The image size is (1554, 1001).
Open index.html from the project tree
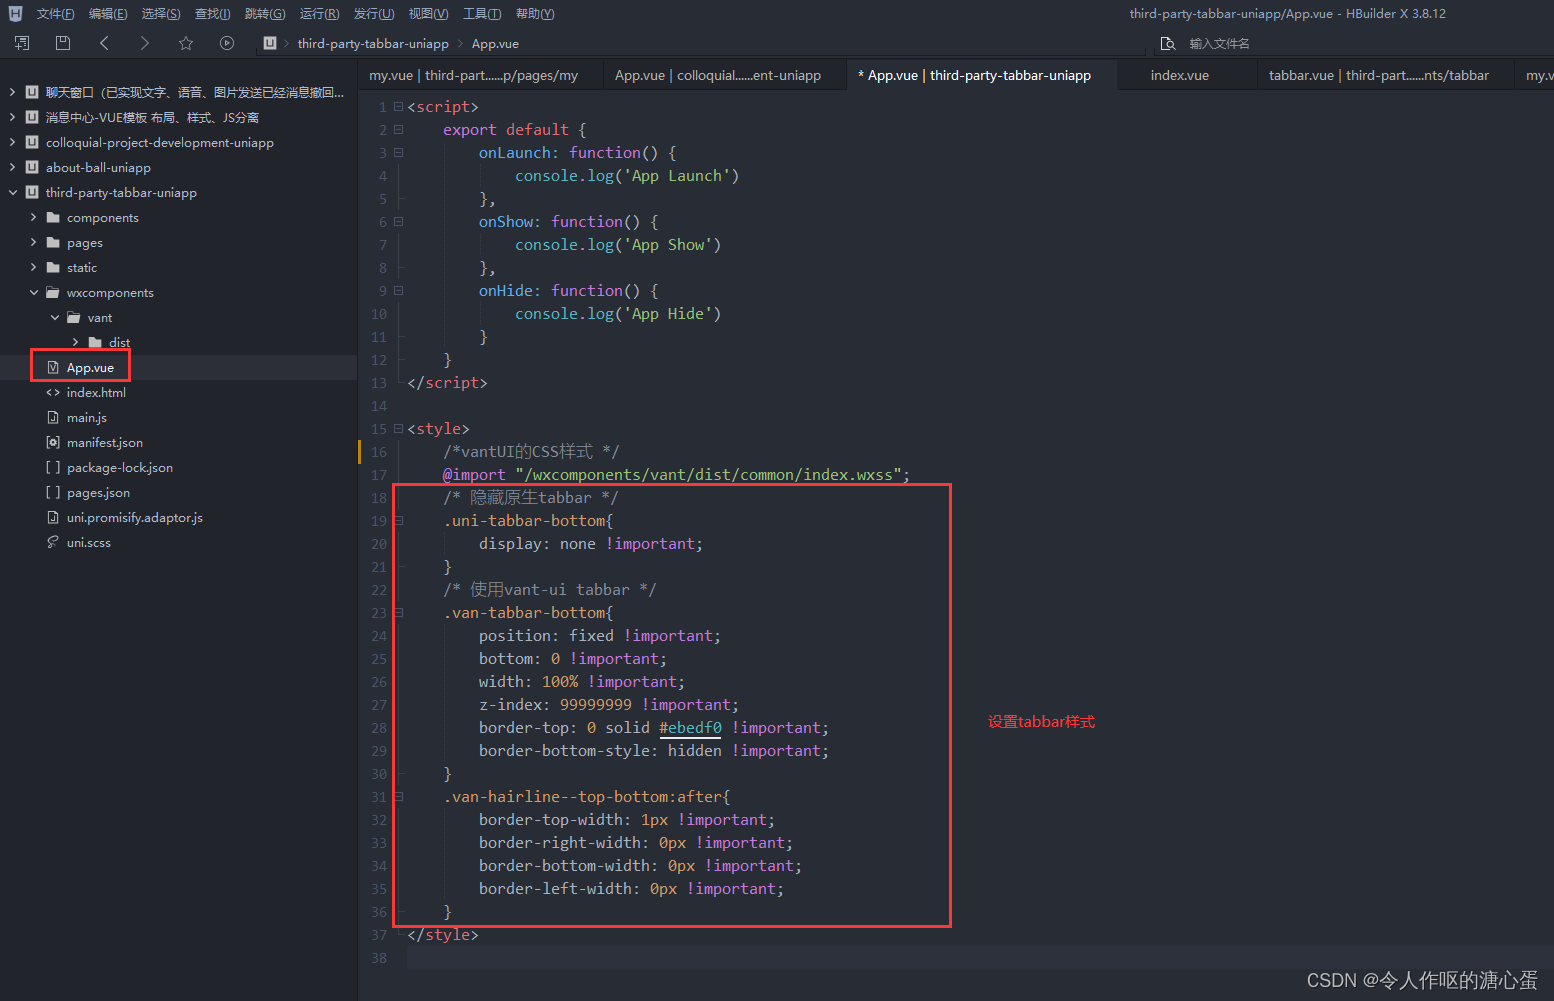pos(96,392)
